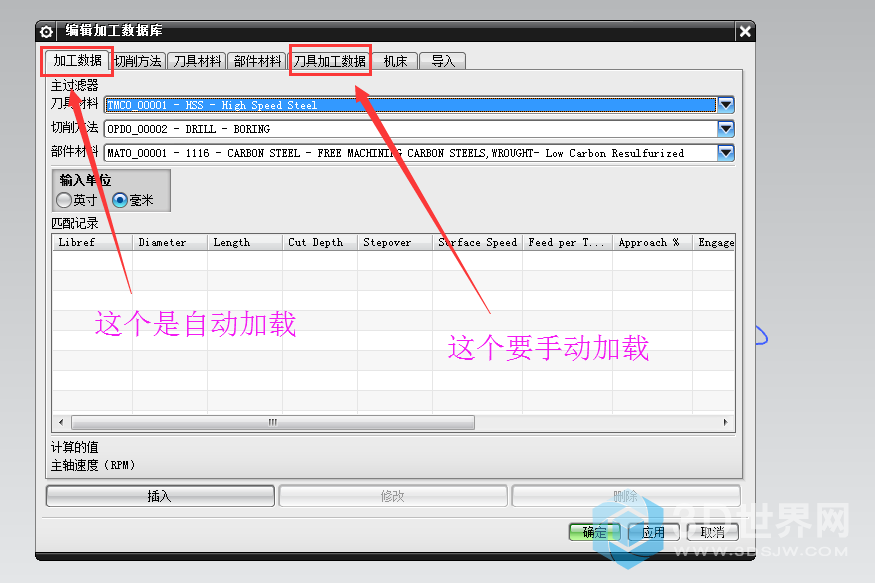Viewport: 875px width, 583px height.
Task: Go to the 导入 tab
Action: coord(443,61)
